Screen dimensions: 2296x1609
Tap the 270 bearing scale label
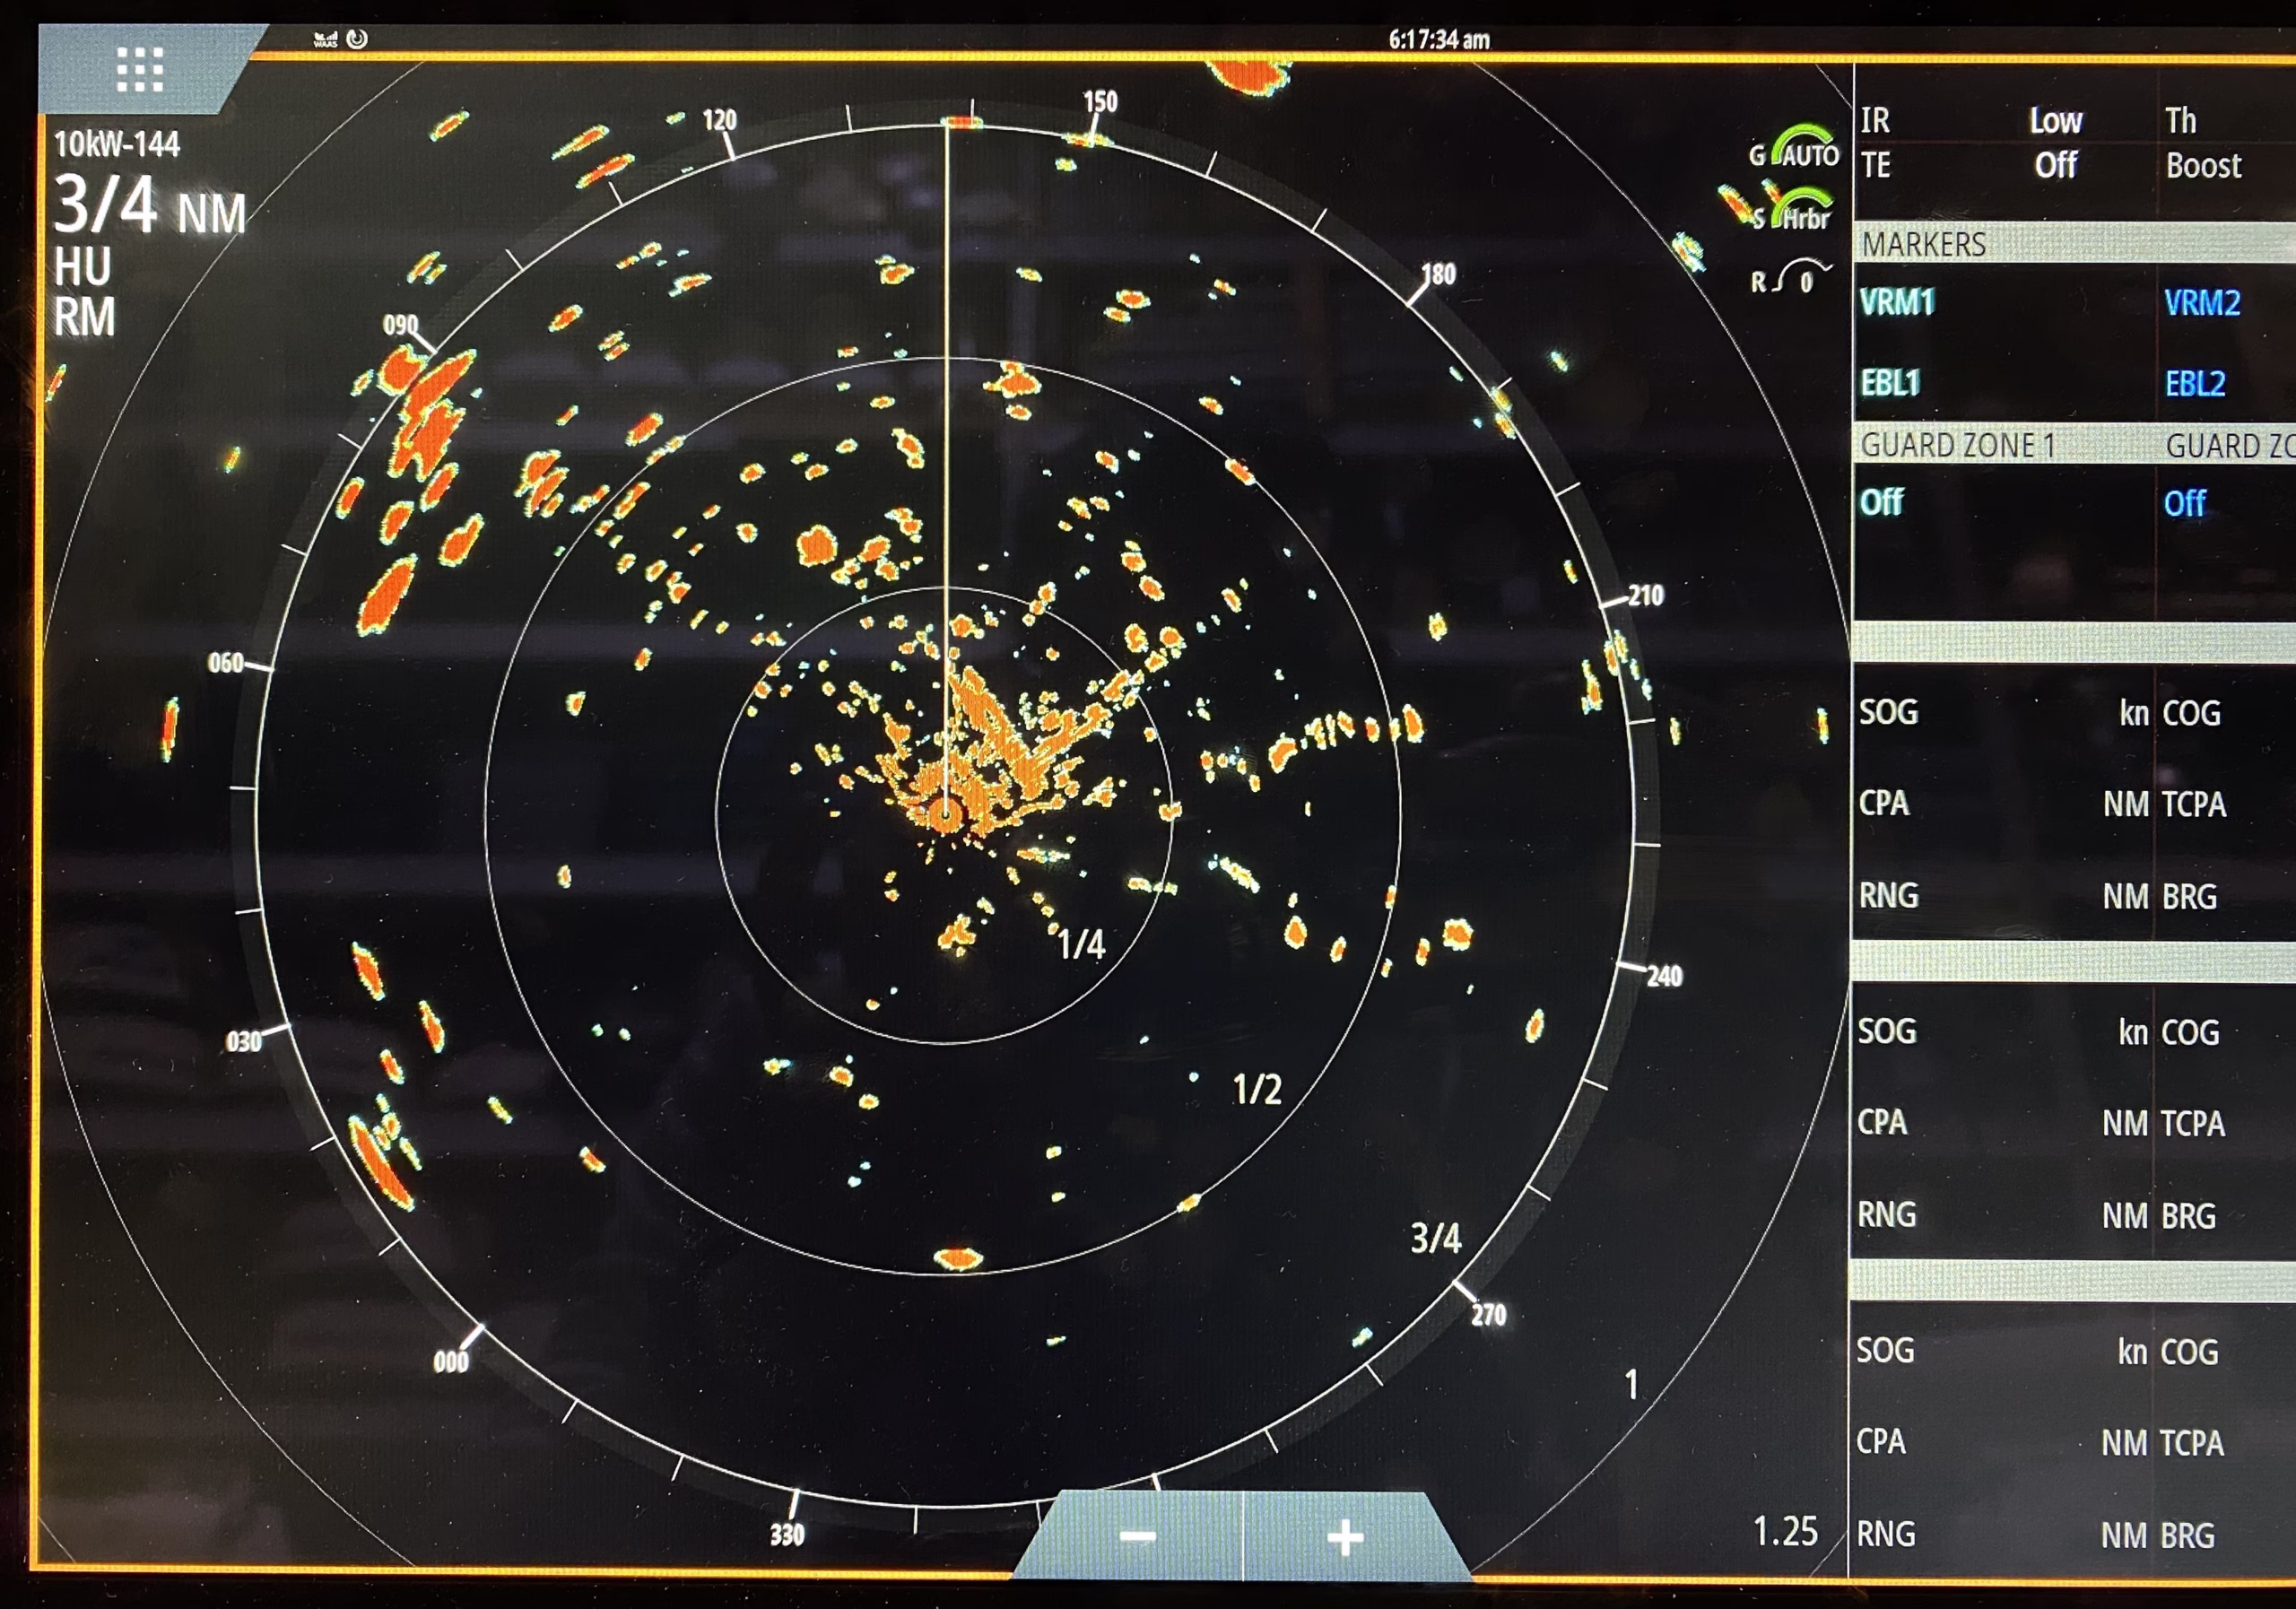pos(1488,1314)
